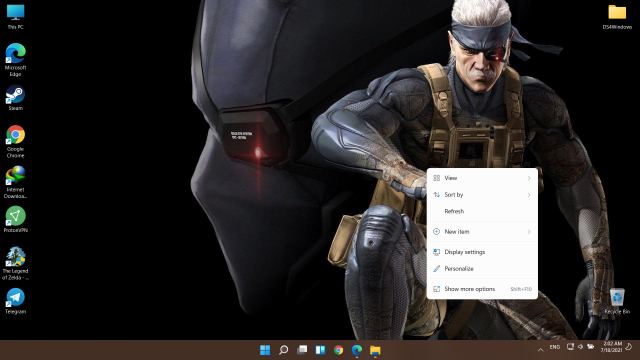Expand the arrow beside Sort by
This screenshot has width=640, height=360.
tap(529, 195)
